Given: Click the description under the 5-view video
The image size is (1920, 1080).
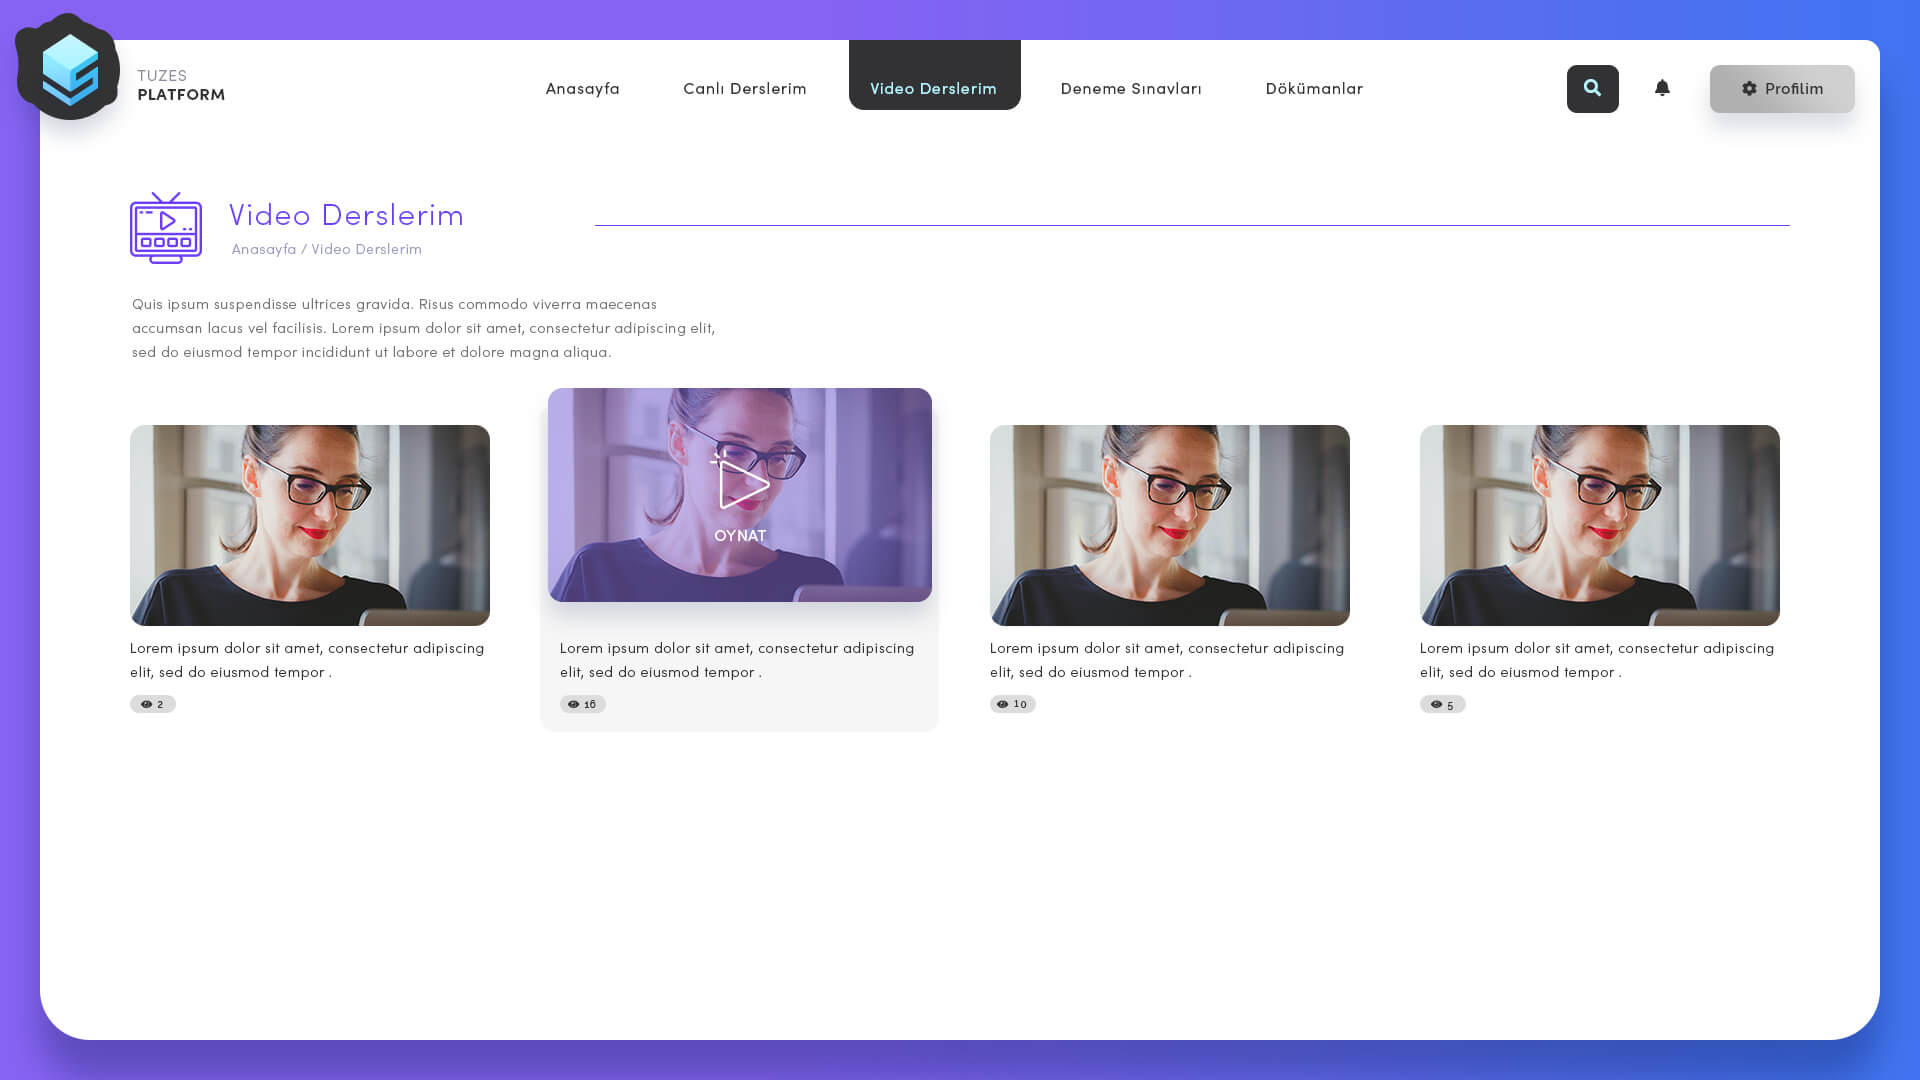Looking at the screenshot, I should (1597, 660).
